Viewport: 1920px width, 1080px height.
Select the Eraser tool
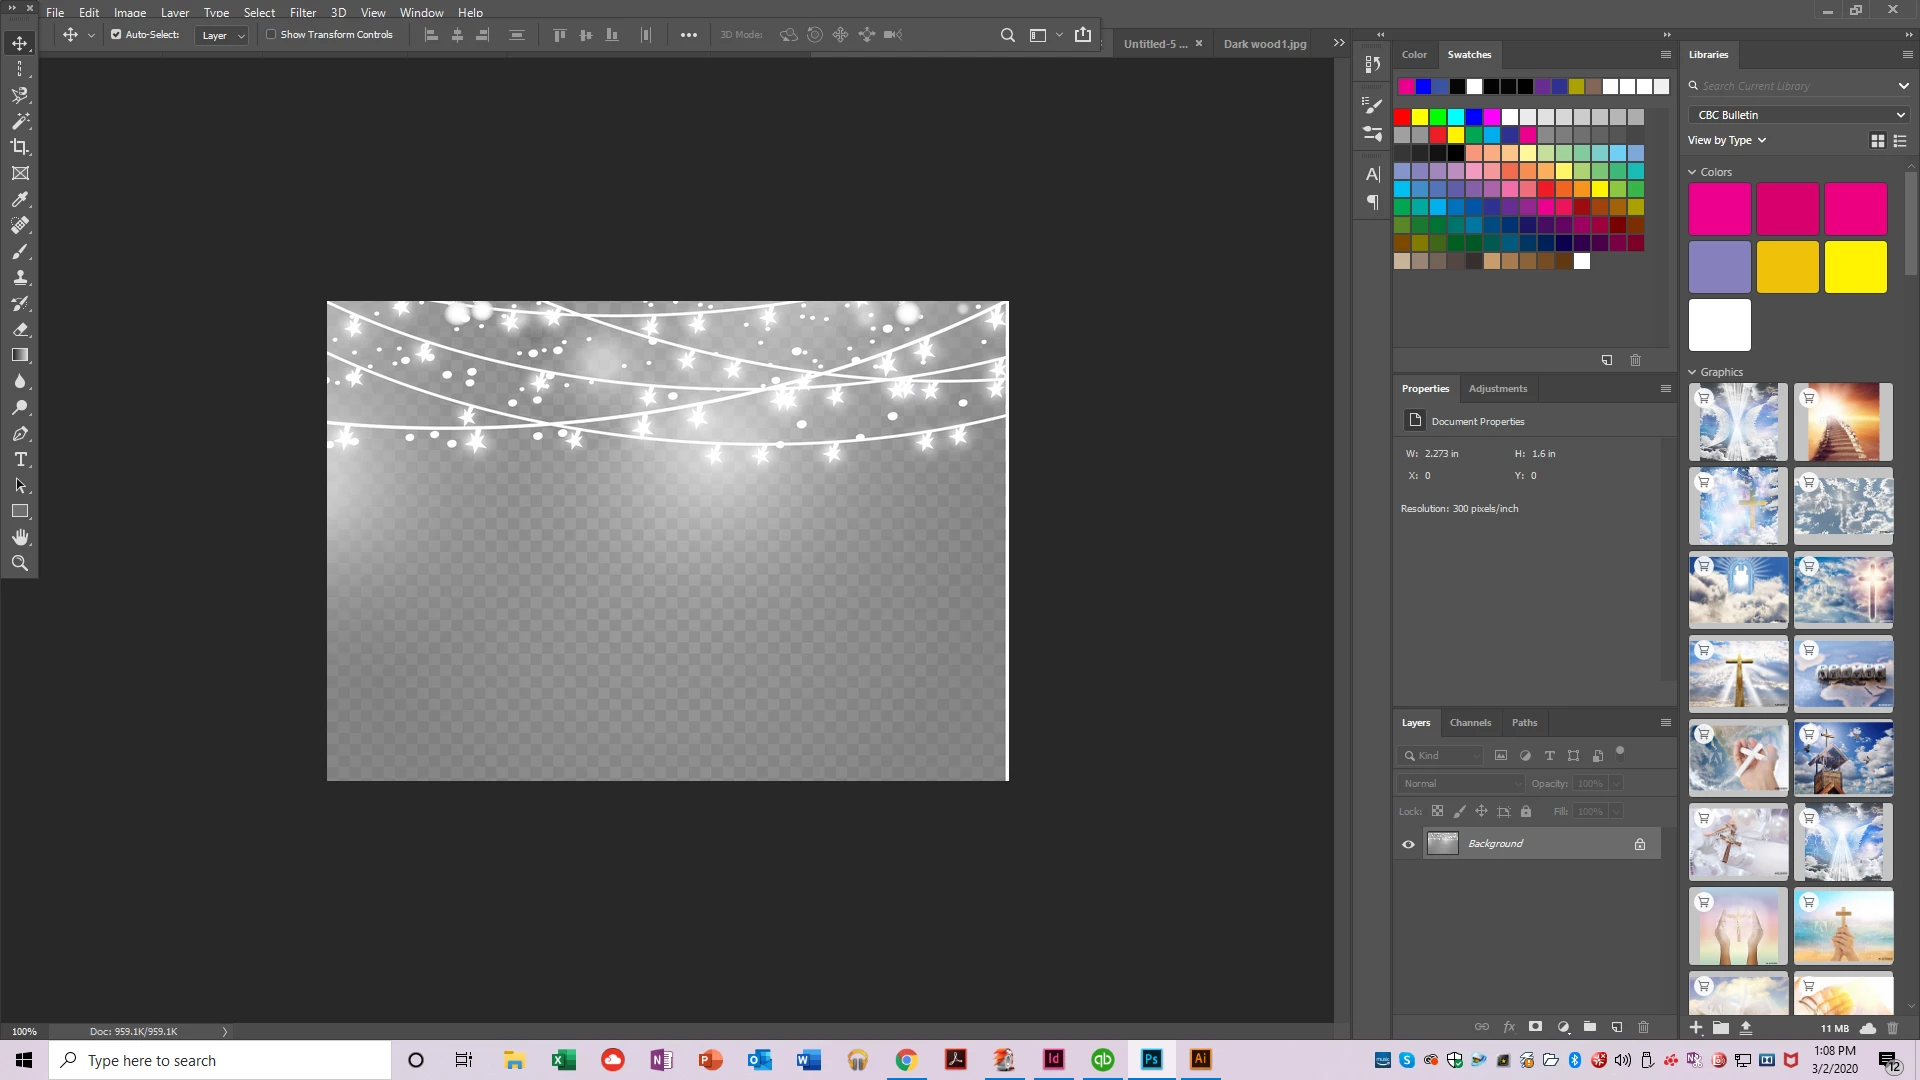click(20, 329)
